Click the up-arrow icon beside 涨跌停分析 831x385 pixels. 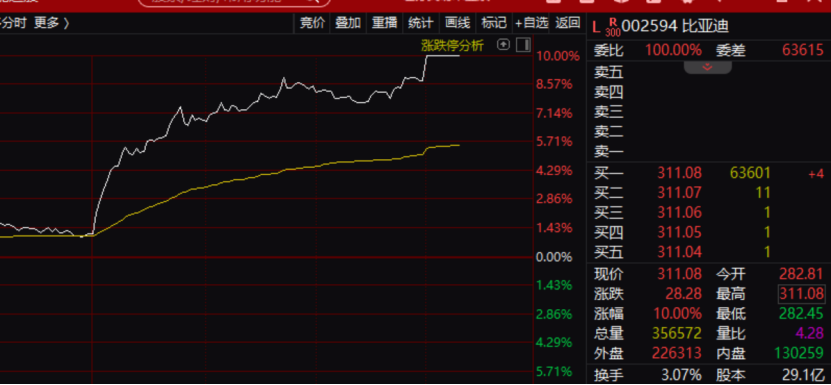(503, 45)
